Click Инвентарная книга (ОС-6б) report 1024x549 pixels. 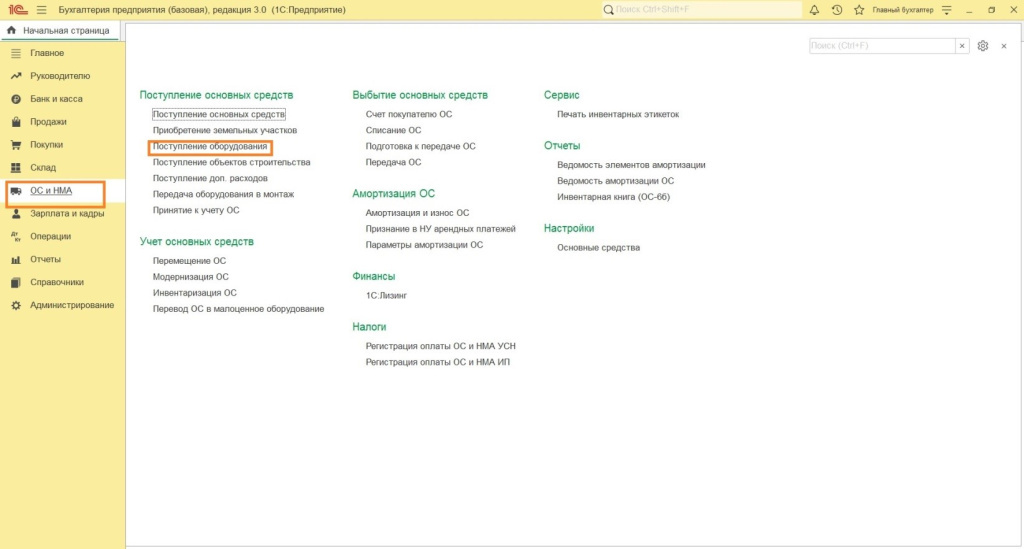[x=613, y=197]
